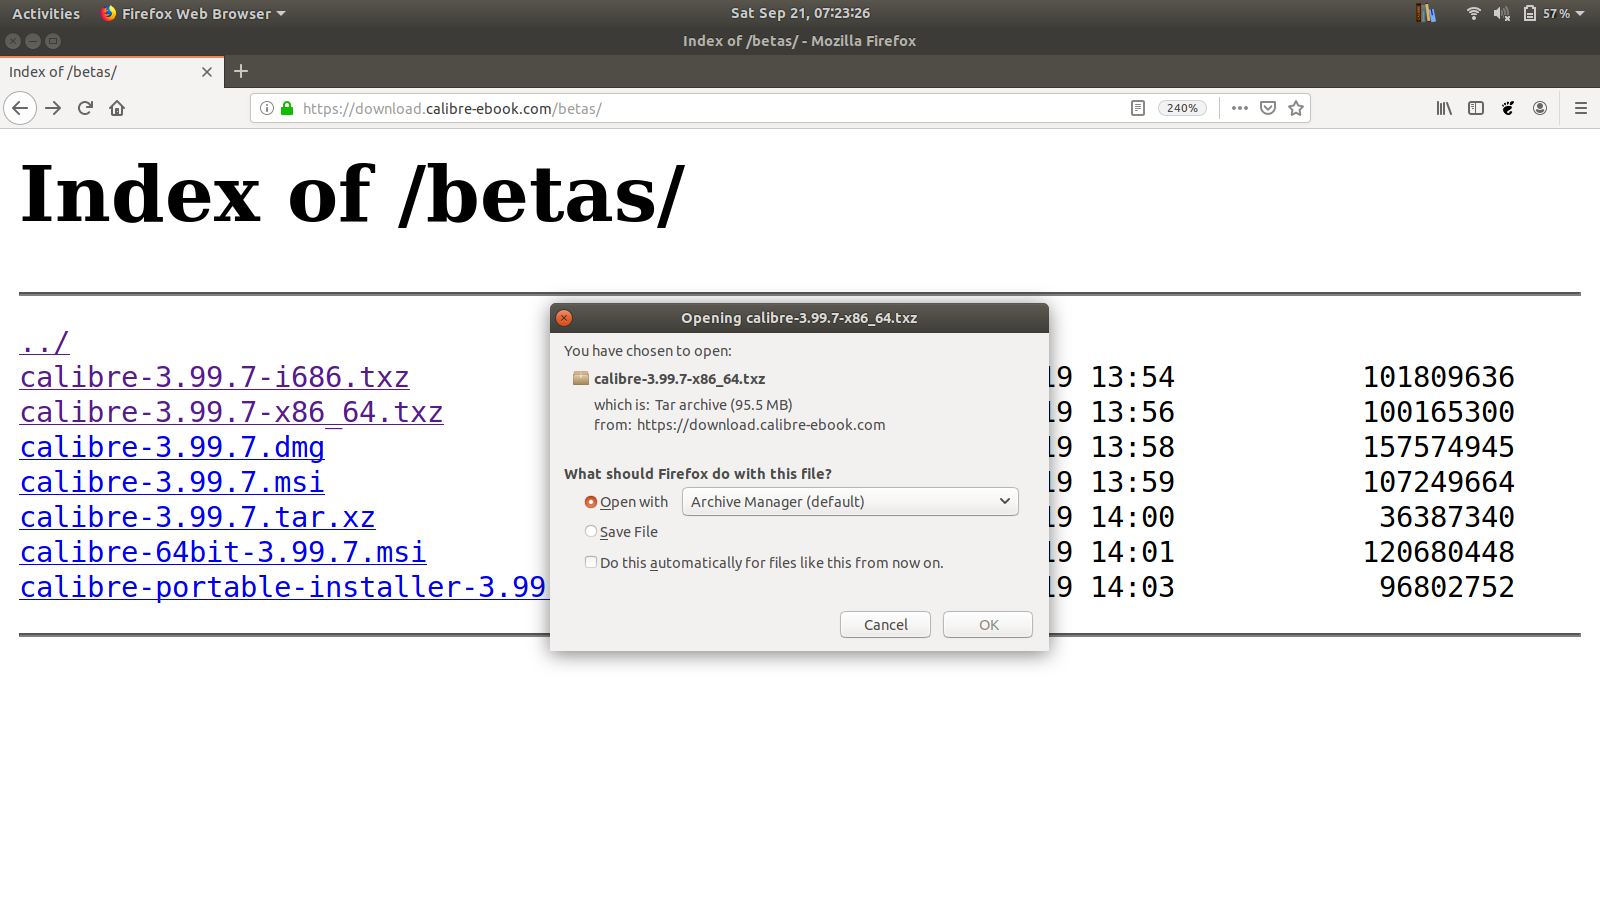Switch to the Index of /betas/ tab

(110, 72)
